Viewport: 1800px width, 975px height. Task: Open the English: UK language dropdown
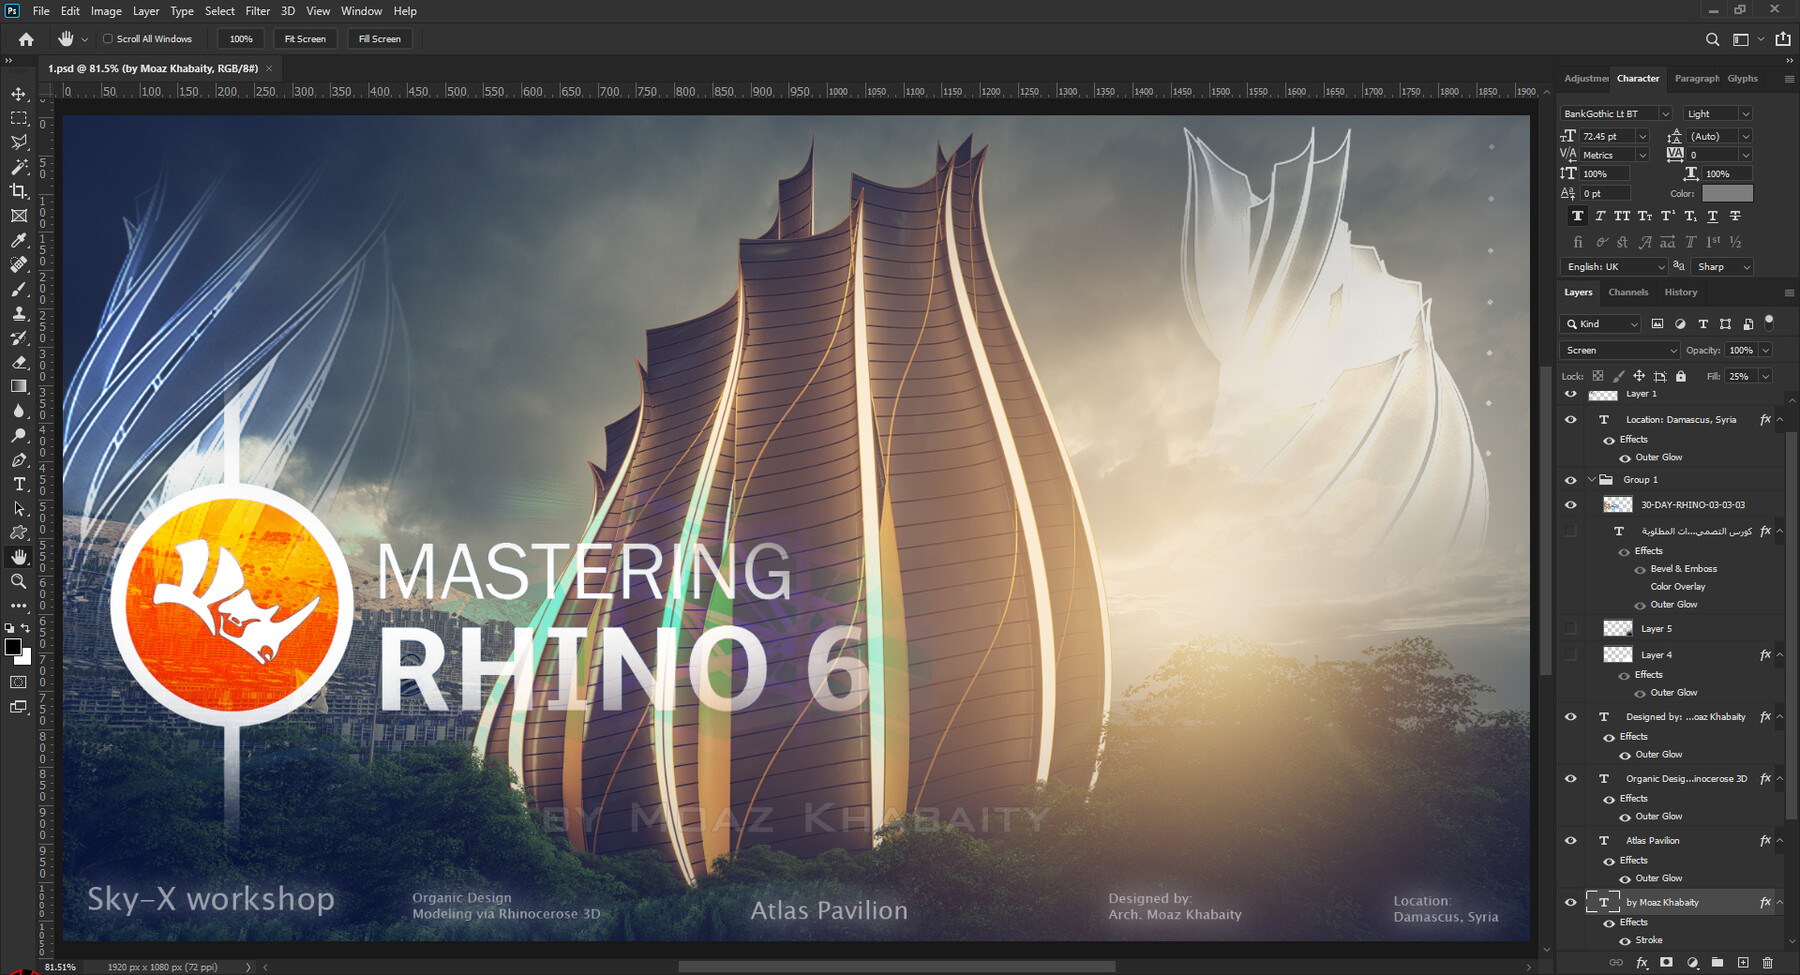[1613, 267]
